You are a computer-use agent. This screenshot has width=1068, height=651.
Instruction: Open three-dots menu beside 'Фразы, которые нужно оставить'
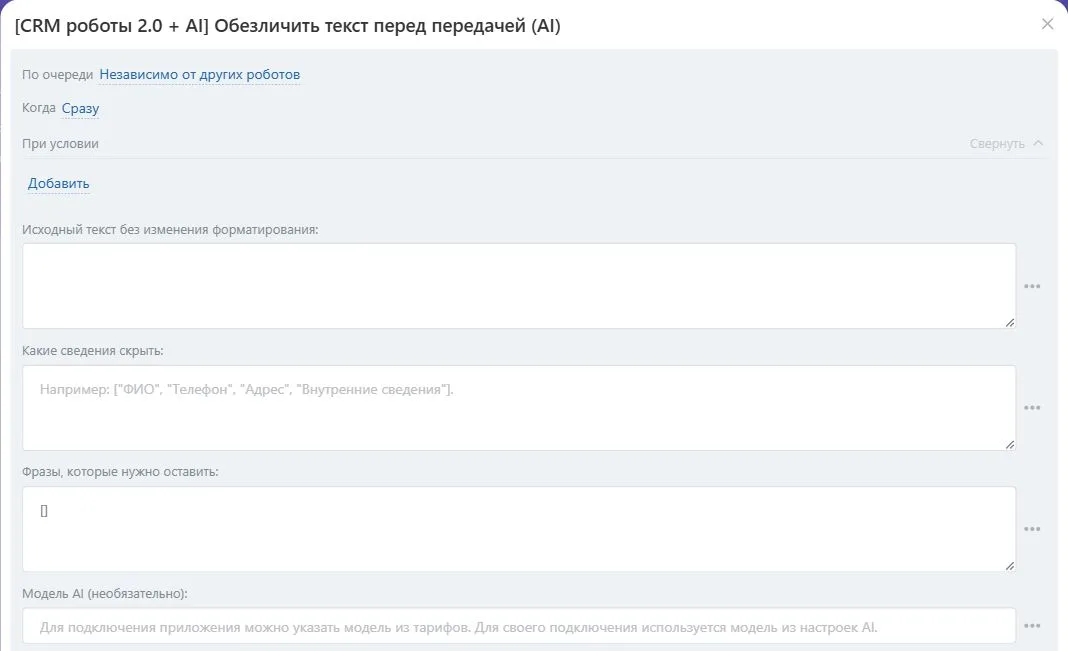pos(1032,529)
